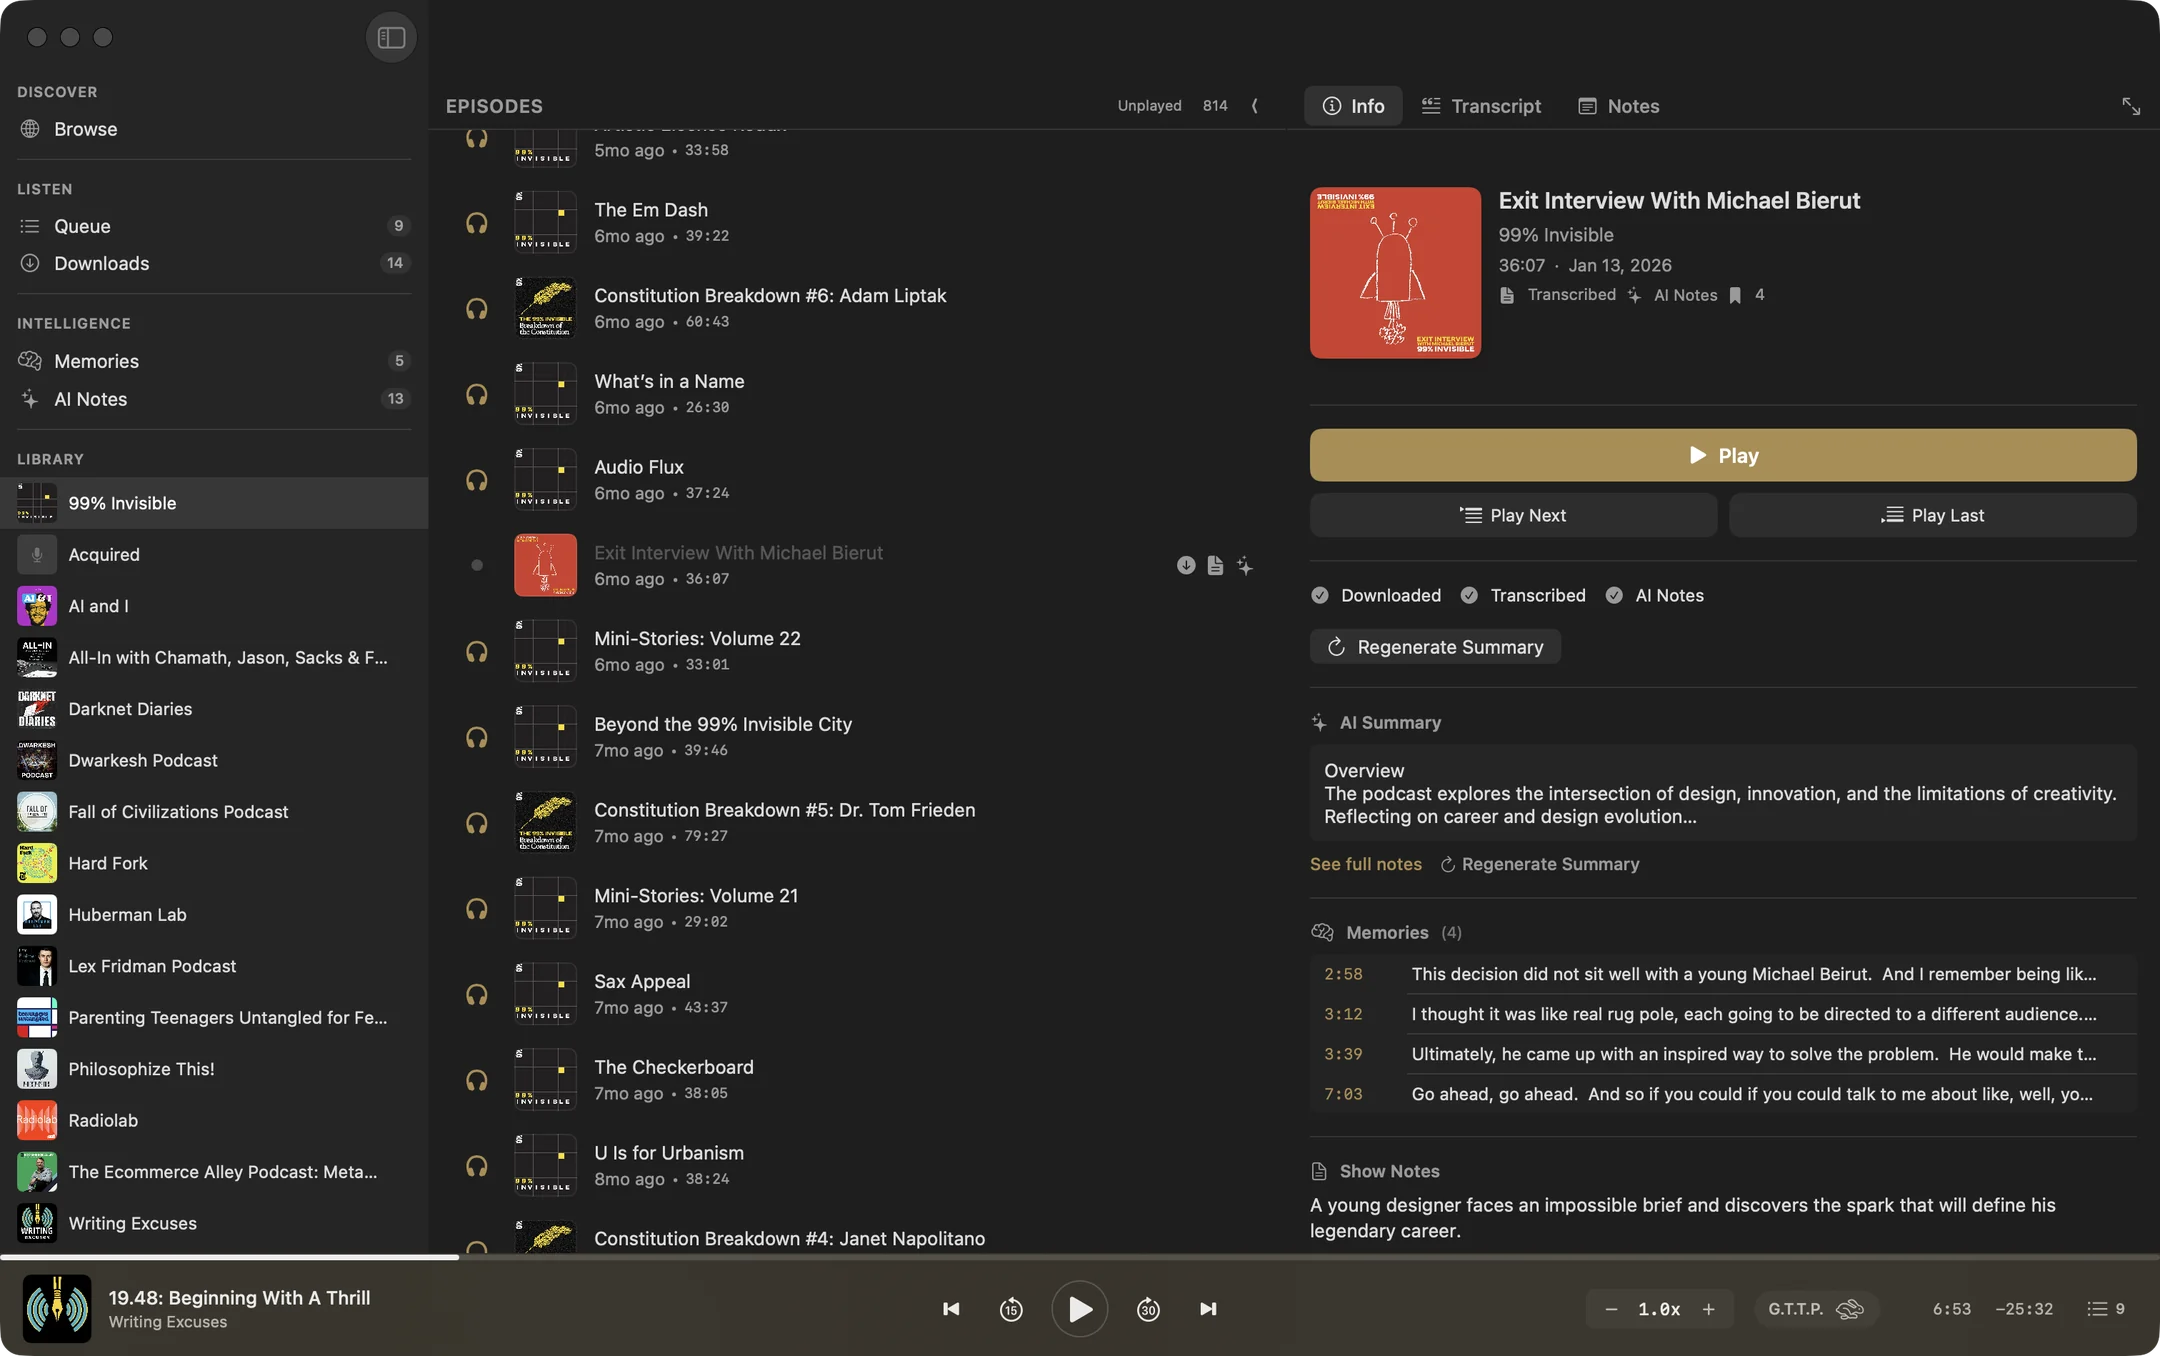Click headphone icon for Sax Appeal

click(x=477, y=994)
